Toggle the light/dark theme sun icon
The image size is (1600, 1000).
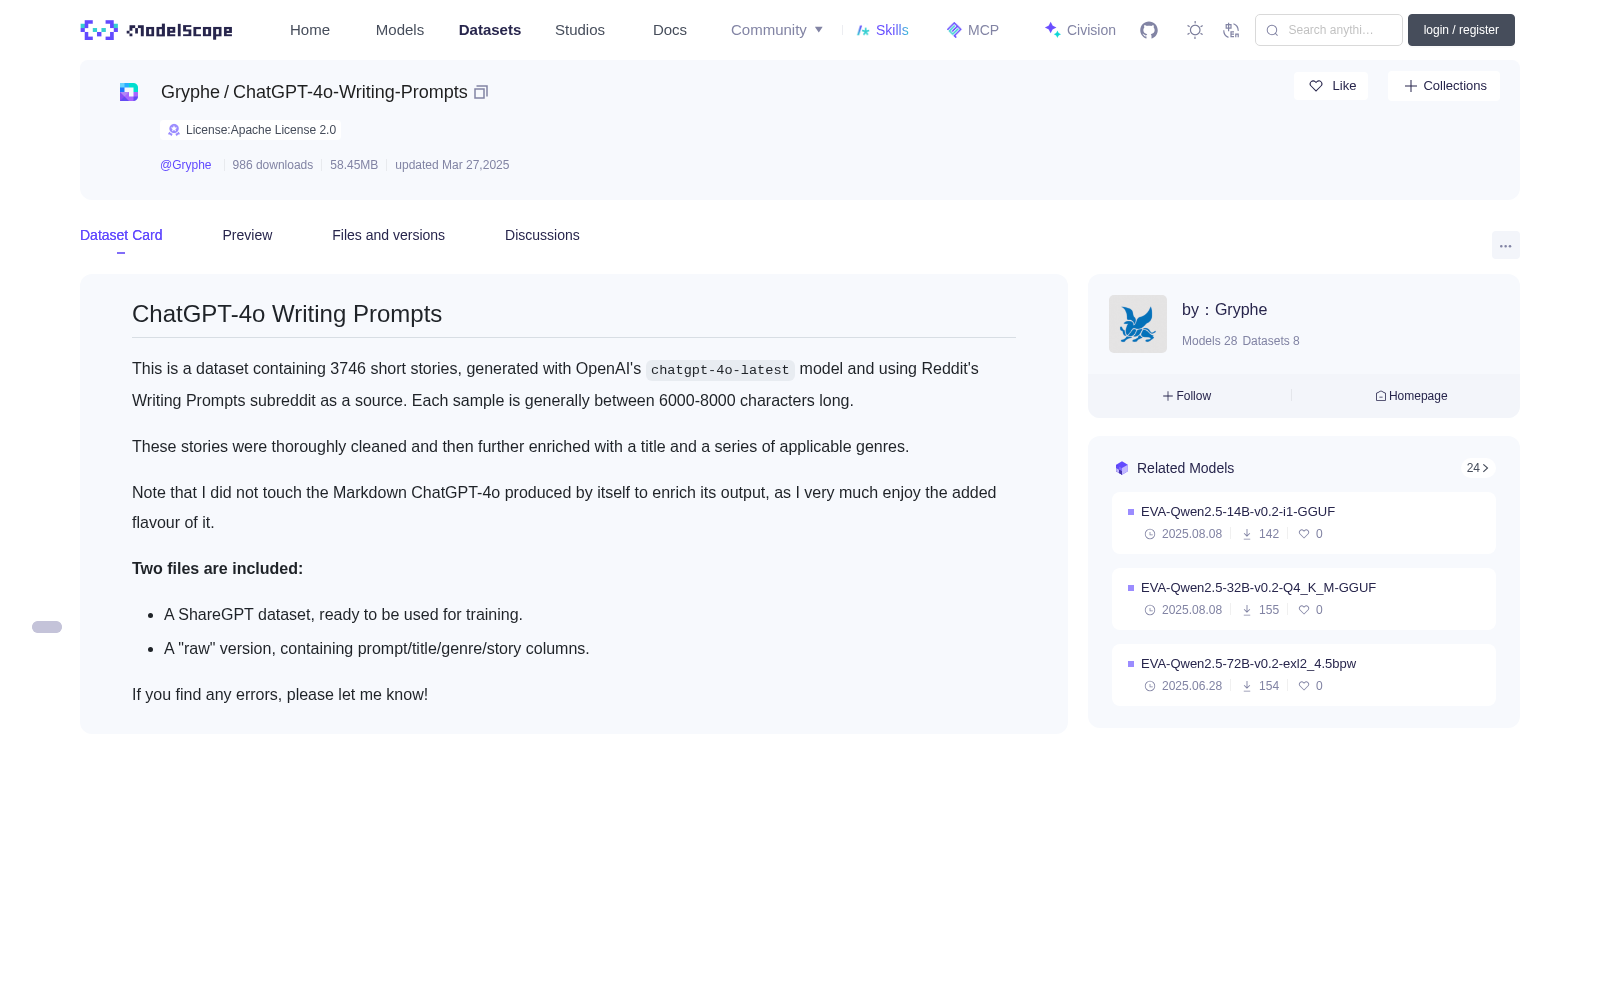1195,30
